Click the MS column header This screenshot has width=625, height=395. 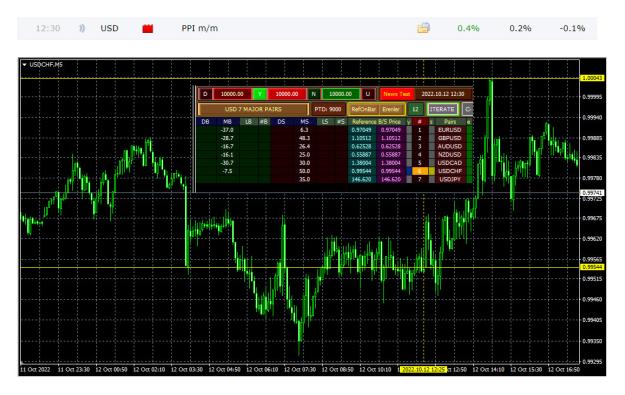tap(305, 122)
